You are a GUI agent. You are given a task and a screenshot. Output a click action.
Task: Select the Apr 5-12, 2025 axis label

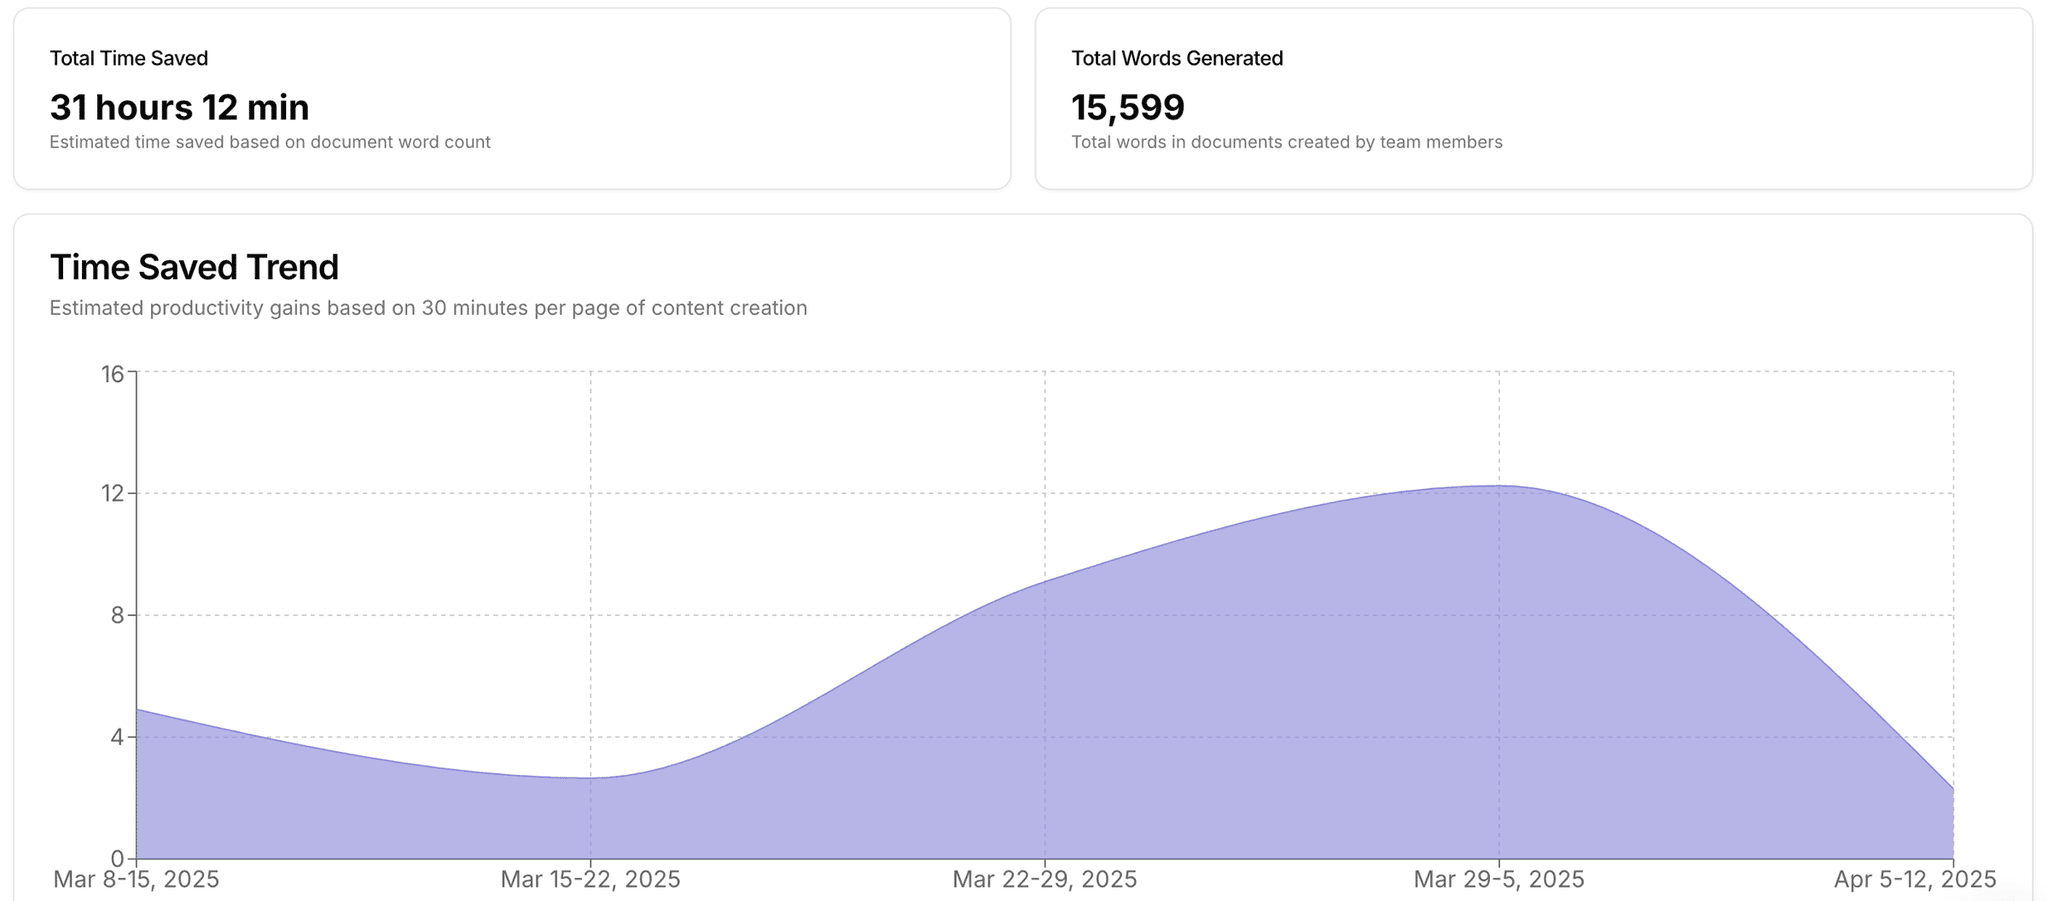point(1914,880)
